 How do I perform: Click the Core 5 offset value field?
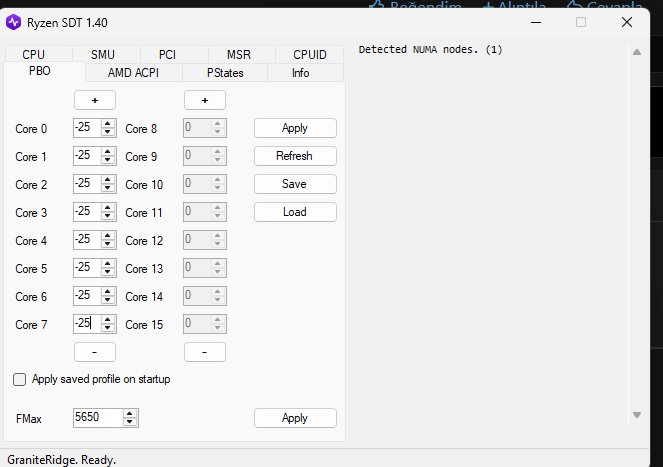pos(87,268)
